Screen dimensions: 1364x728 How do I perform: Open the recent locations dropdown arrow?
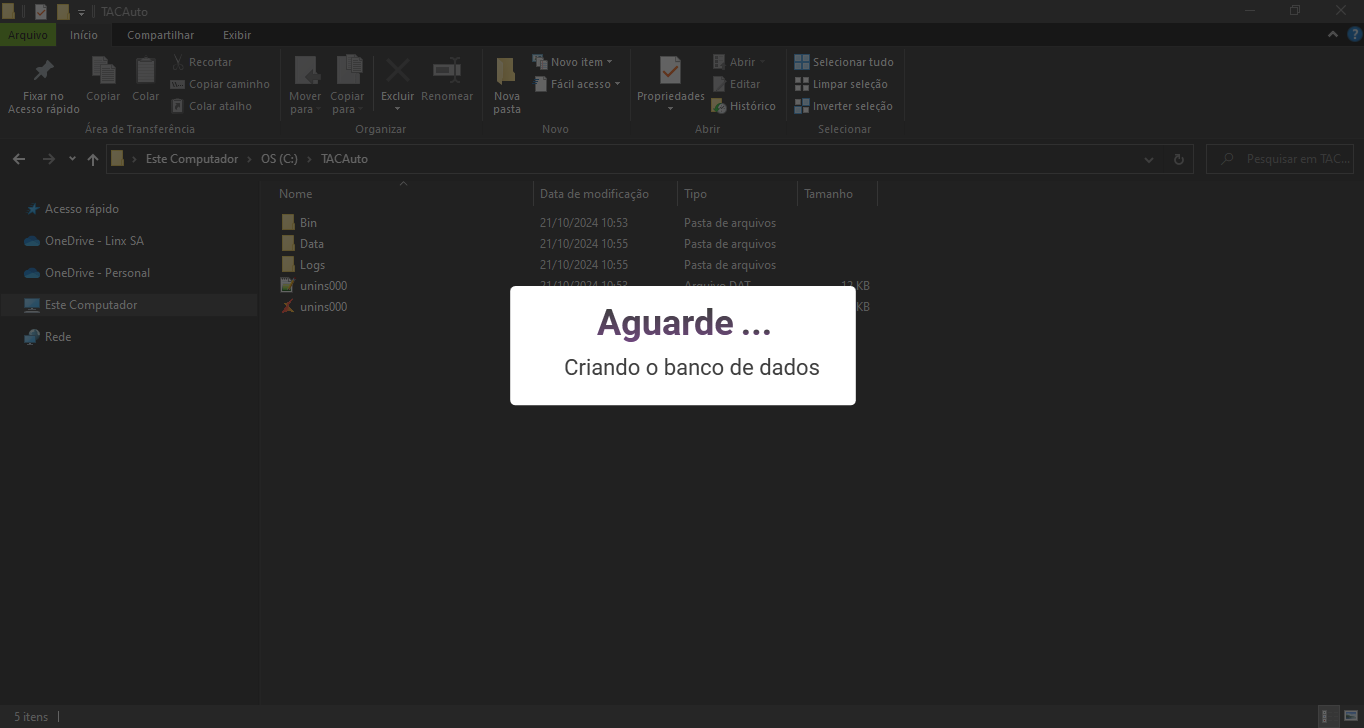pyautogui.click(x=72, y=159)
